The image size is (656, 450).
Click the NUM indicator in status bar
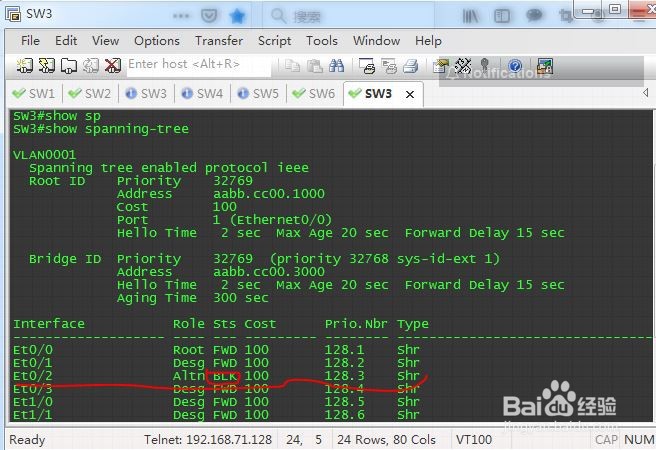(639, 440)
